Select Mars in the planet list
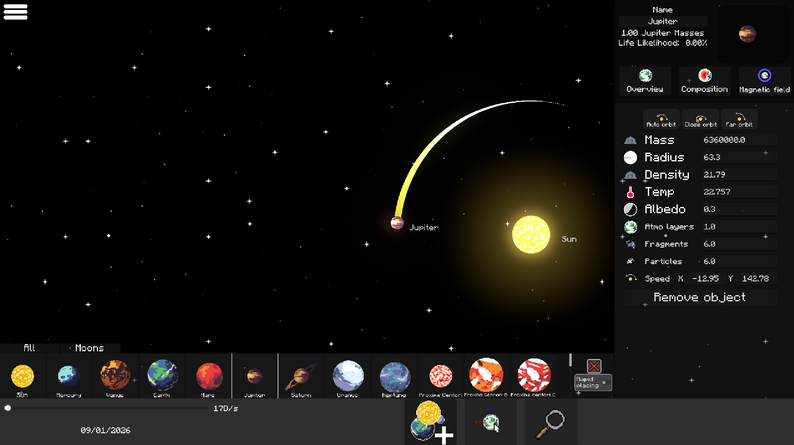 [208, 377]
